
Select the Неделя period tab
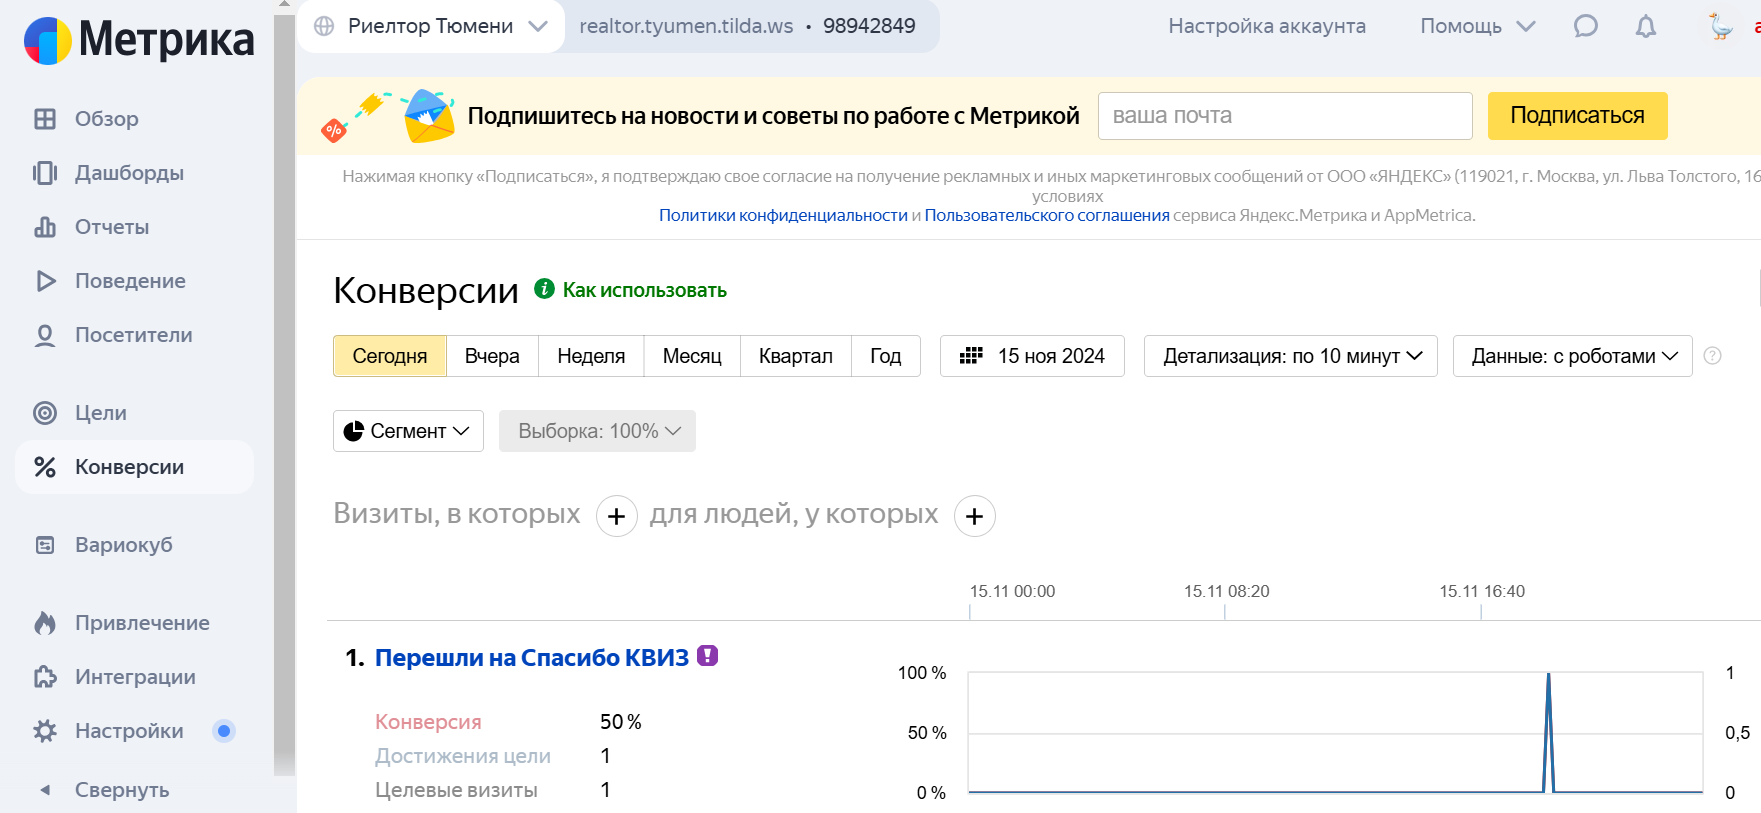pyautogui.click(x=591, y=356)
